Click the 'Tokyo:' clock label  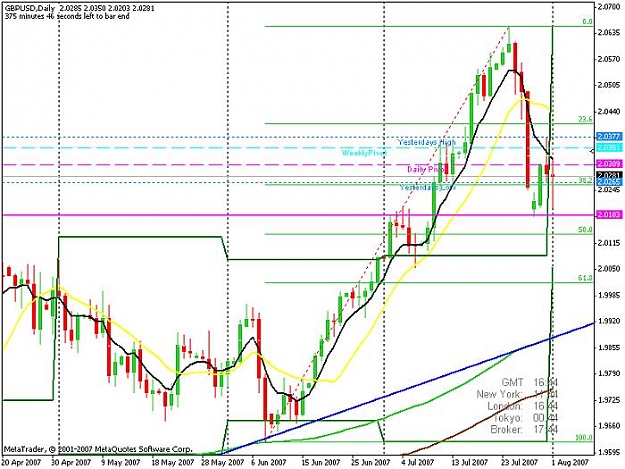point(508,418)
